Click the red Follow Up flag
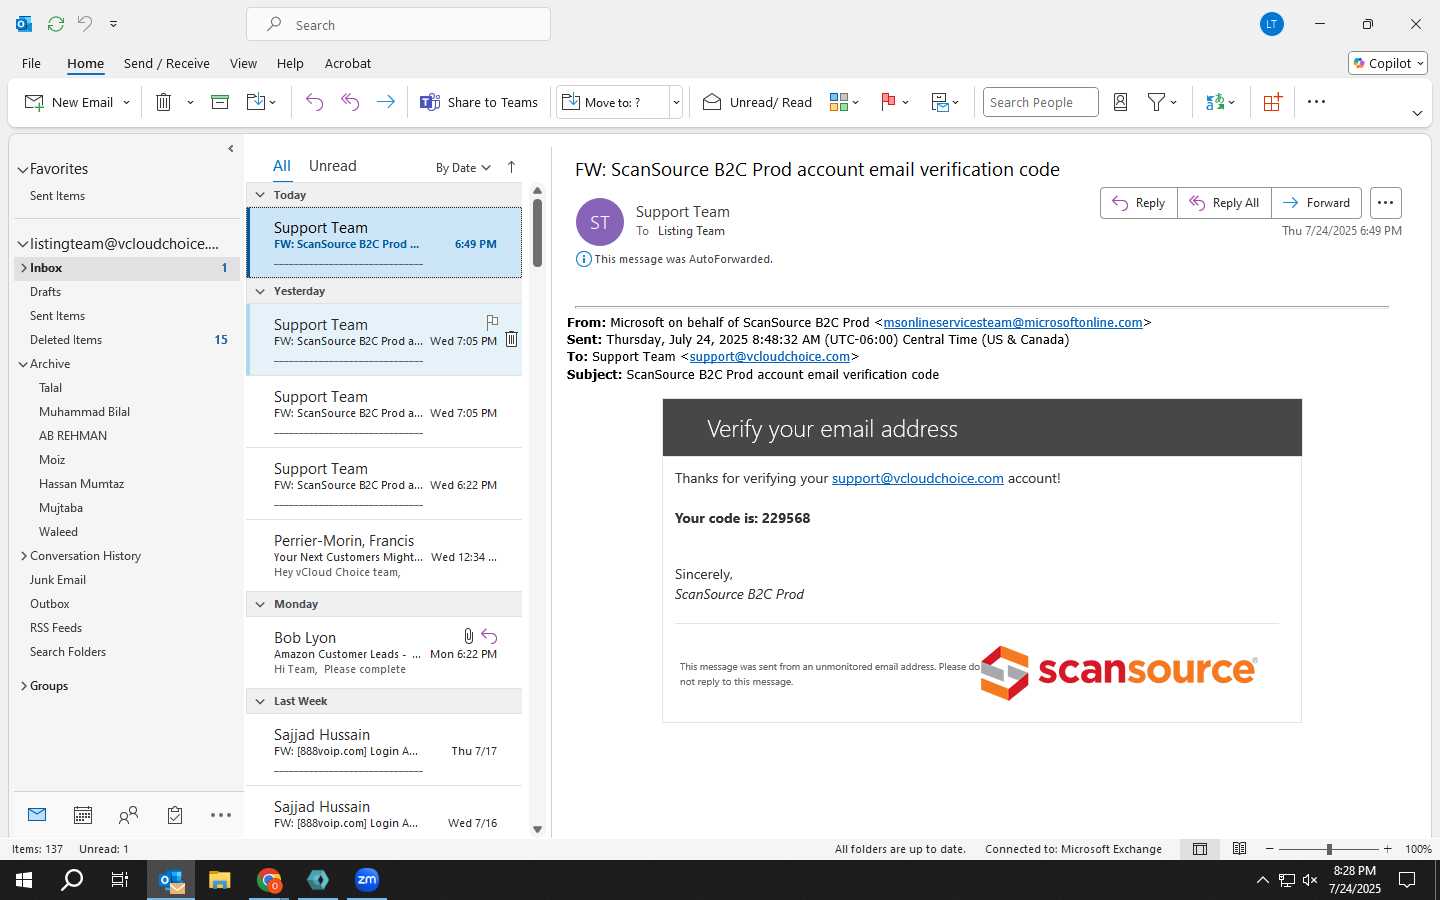 point(888,102)
